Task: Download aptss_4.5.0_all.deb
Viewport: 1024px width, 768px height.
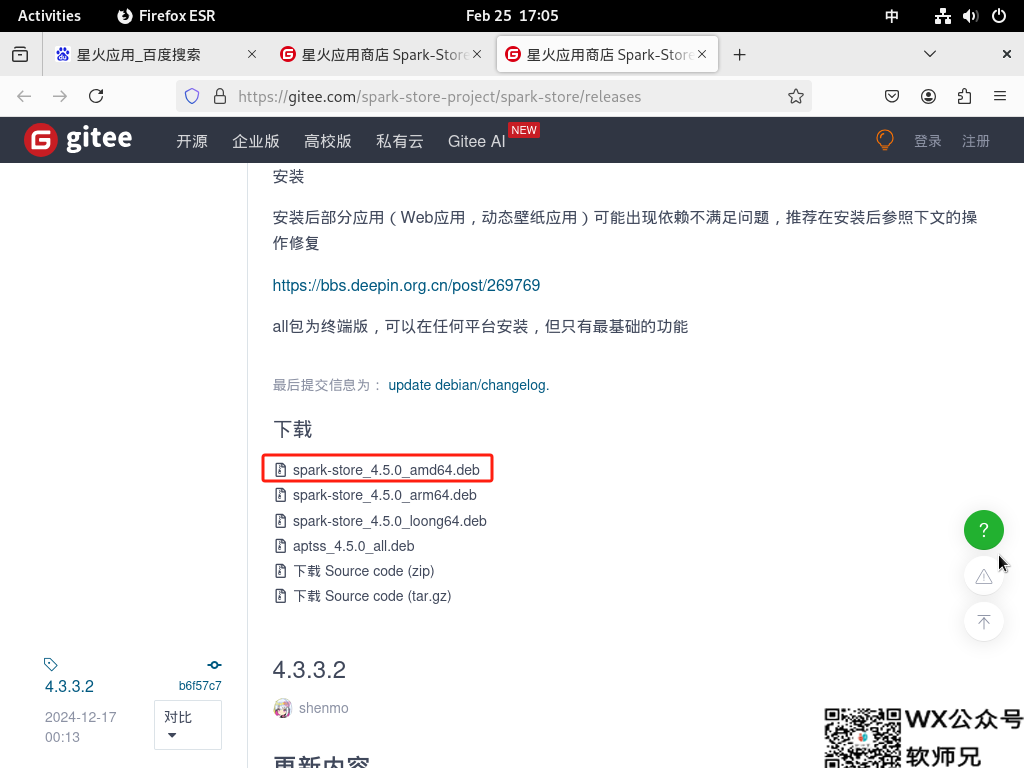Action: click(x=353, y=546)
